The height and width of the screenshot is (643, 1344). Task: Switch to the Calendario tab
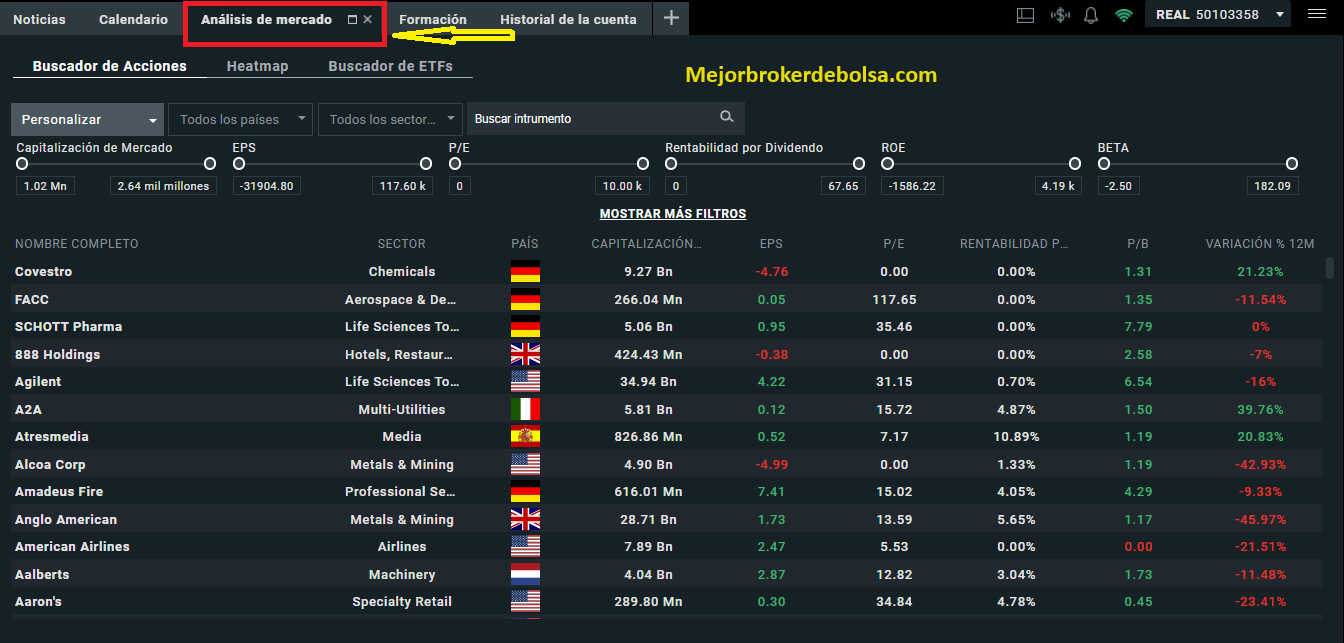[133, 19]
